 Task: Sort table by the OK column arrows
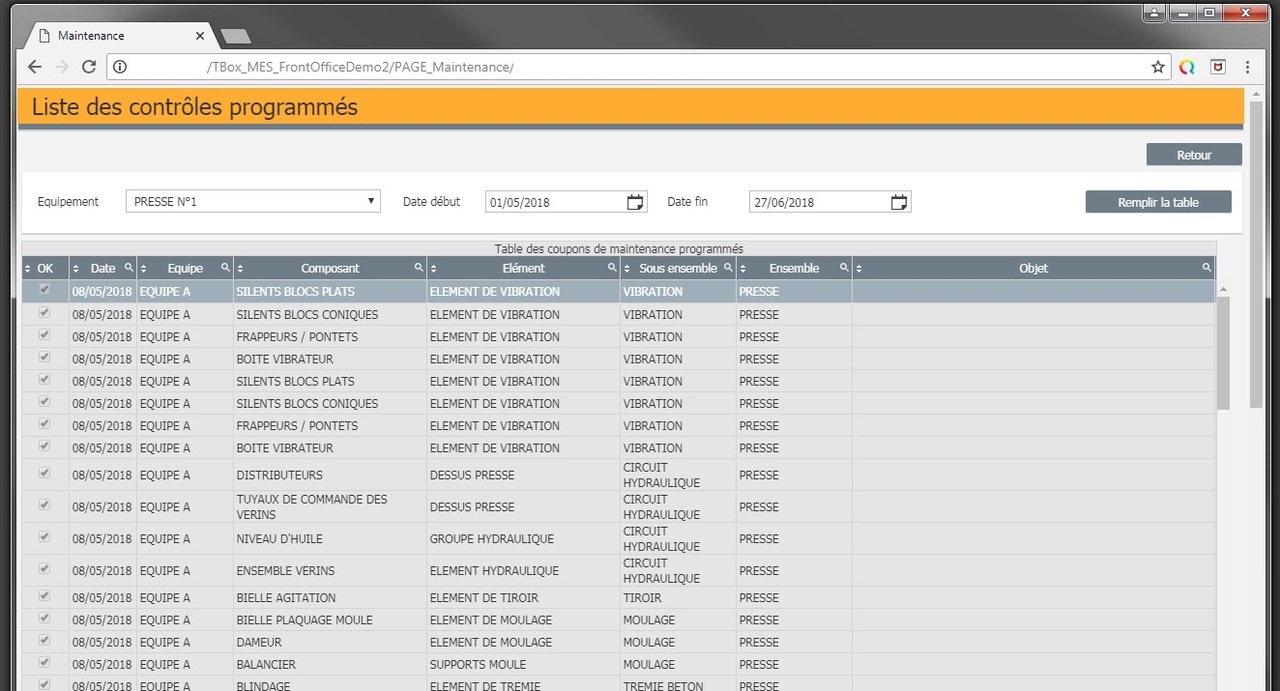28,268
